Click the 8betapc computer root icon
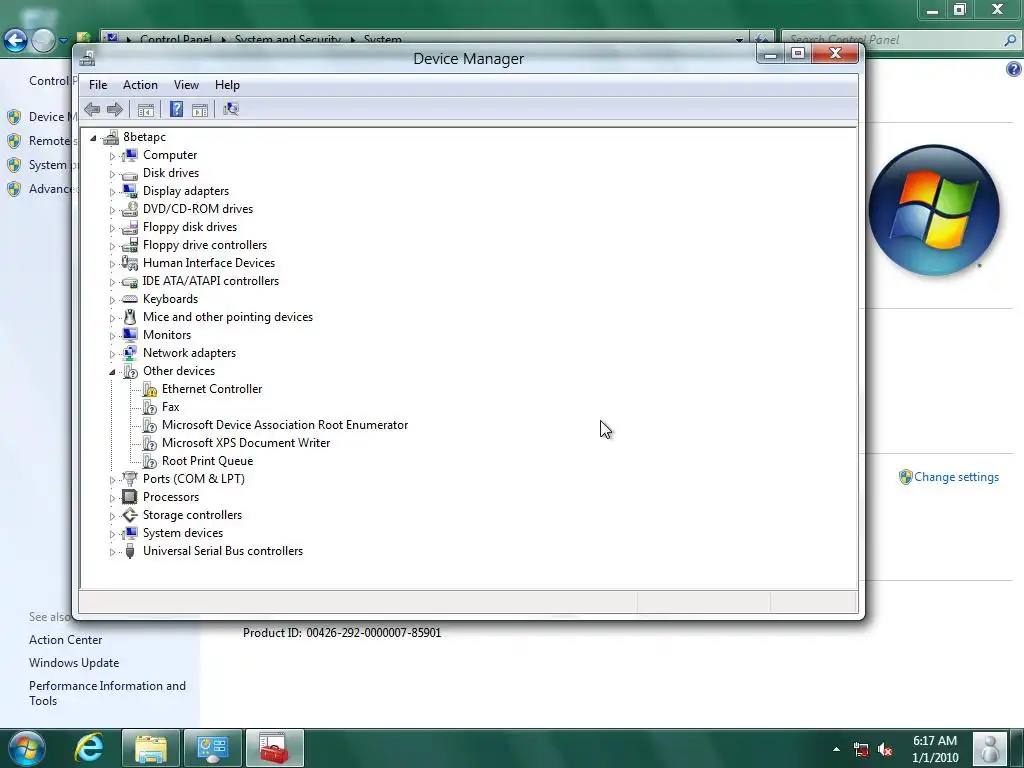 point(111,137)
